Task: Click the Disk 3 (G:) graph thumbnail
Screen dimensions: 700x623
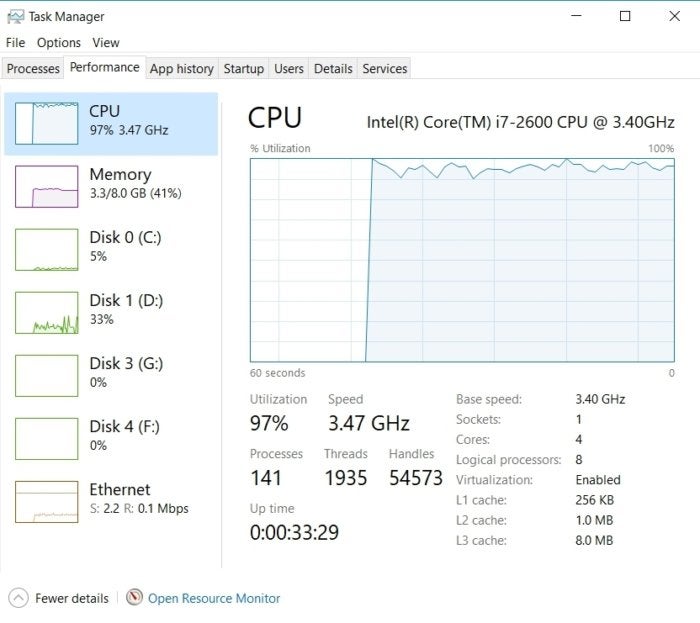Action: click(46, 376)
